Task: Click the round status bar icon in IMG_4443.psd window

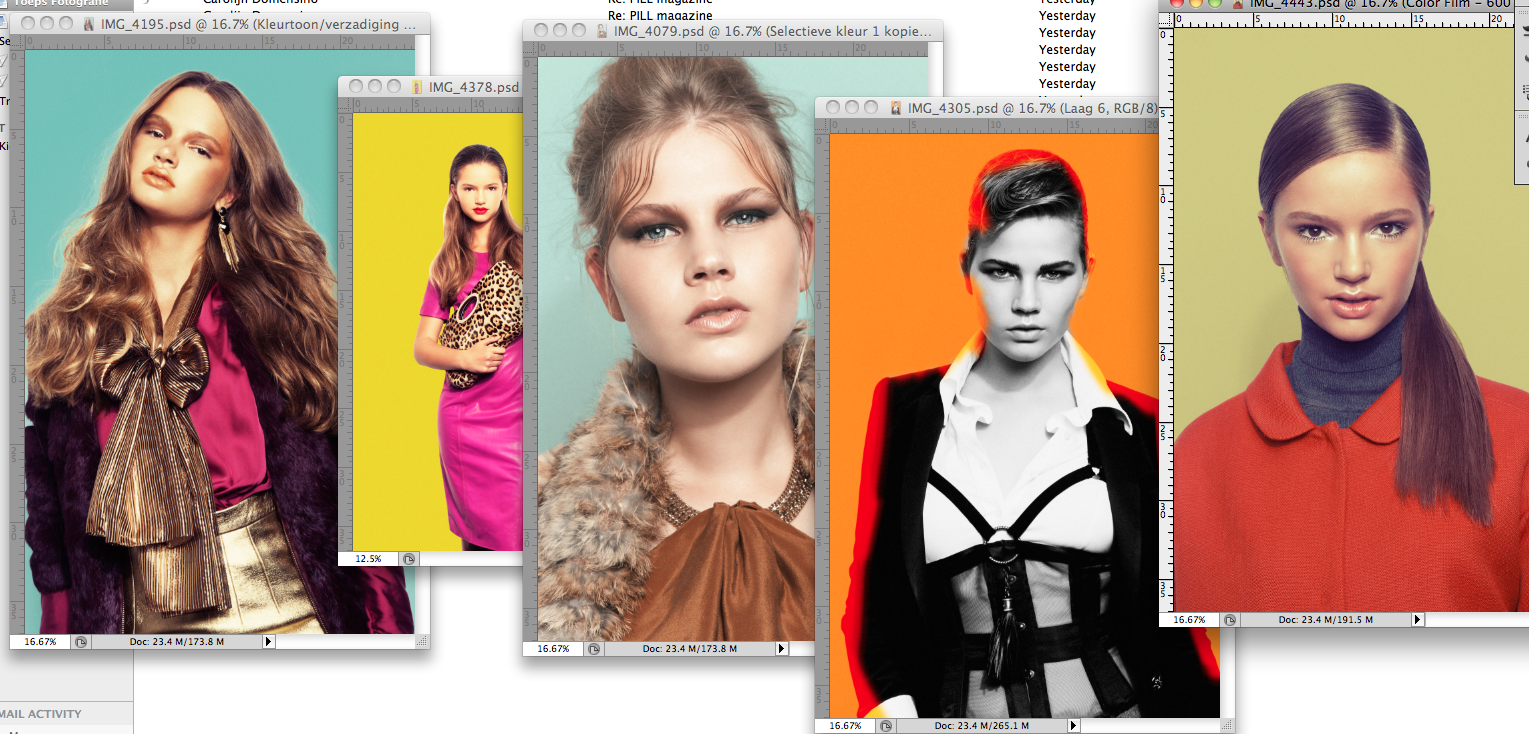Action: [1230, 620]
